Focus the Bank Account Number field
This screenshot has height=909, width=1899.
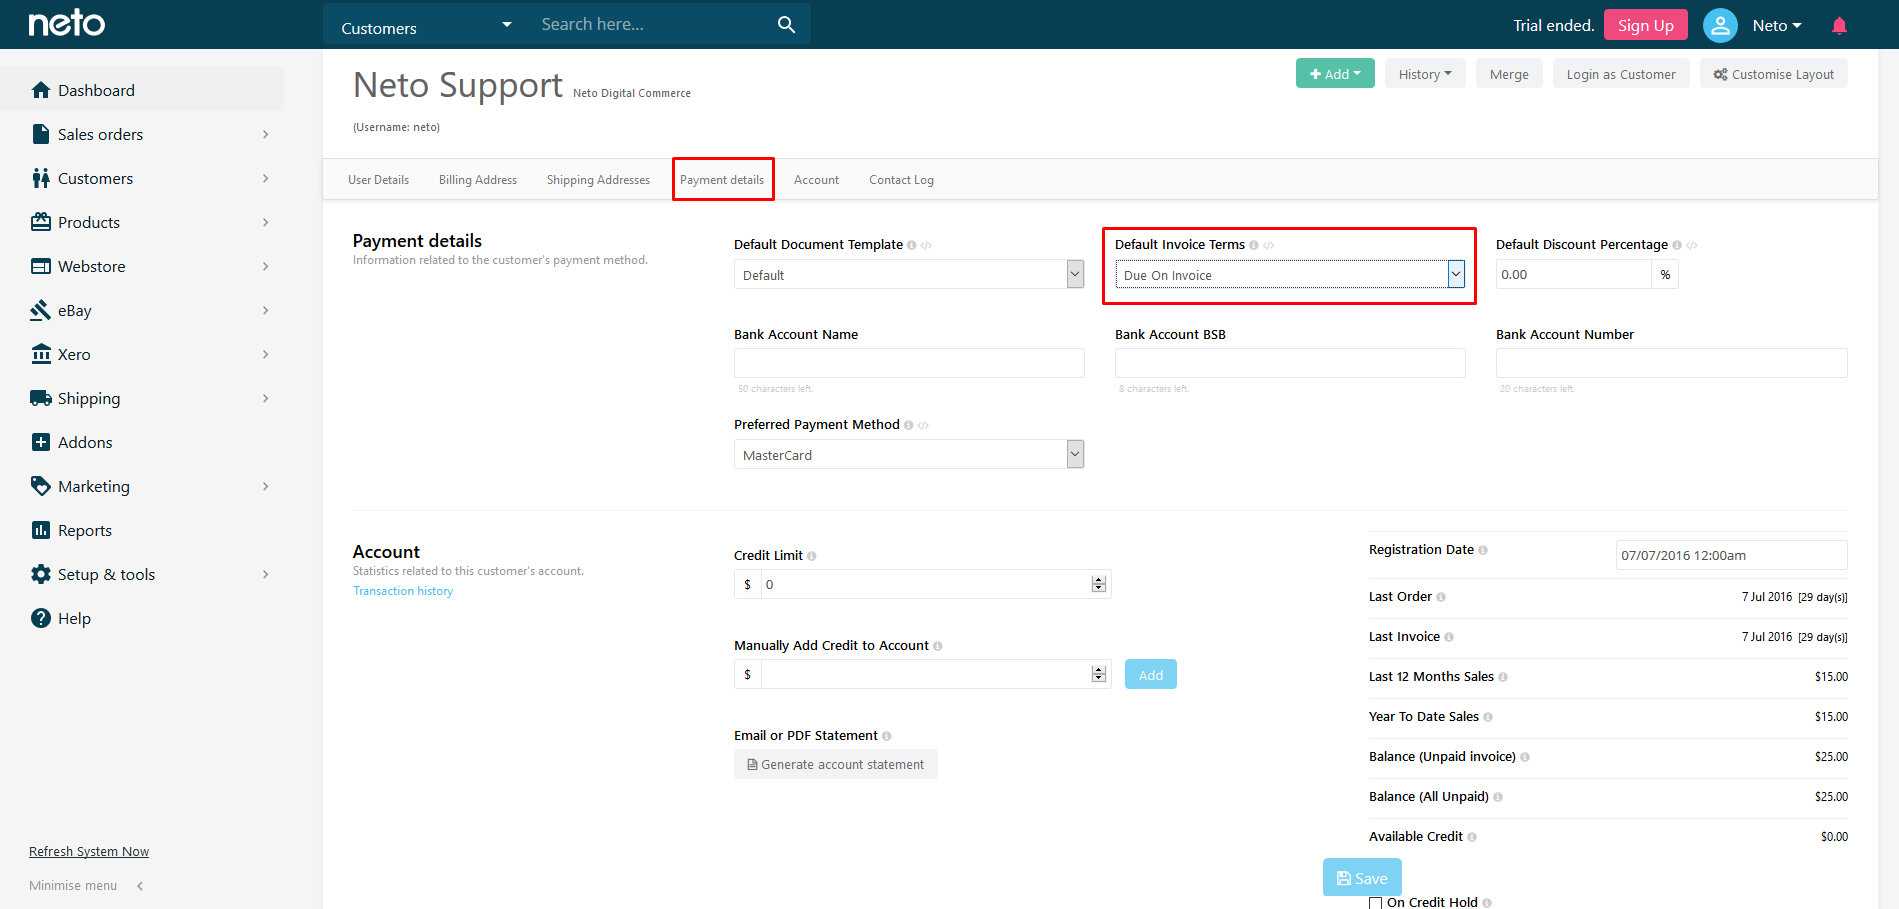(1671, 363)
